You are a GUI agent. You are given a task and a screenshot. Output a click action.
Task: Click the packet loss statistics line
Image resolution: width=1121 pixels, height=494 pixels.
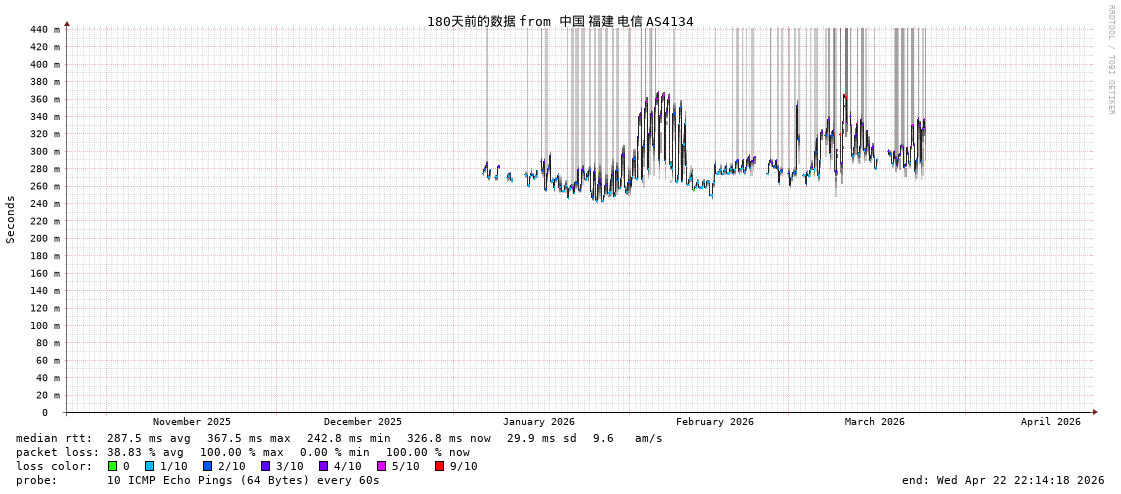243,452
